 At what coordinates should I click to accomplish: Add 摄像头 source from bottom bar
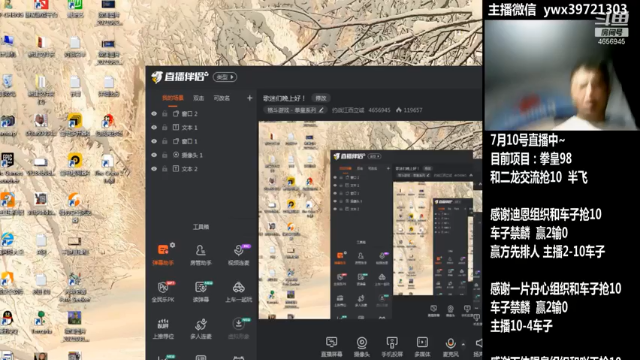coord(362,347)
